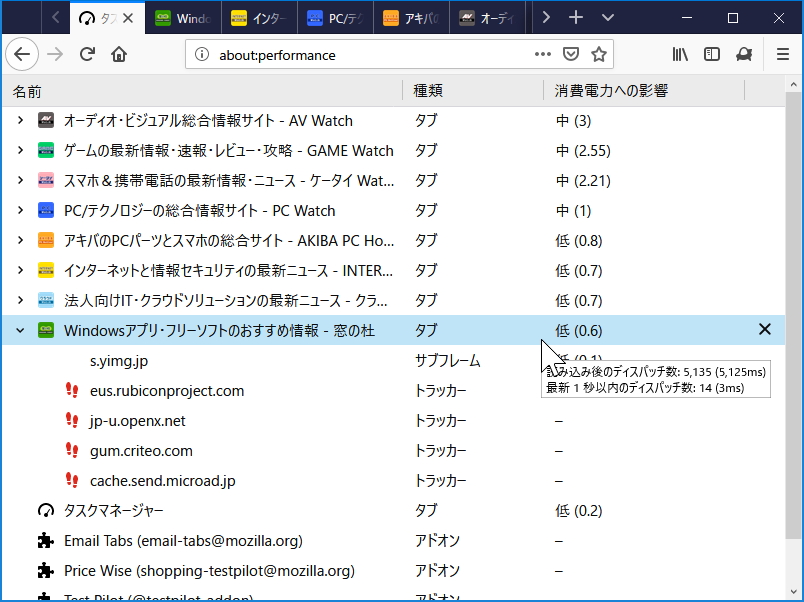804x602 pixels.
Task: Click the AV Watch favicon in the list
Action: (46, 121)
